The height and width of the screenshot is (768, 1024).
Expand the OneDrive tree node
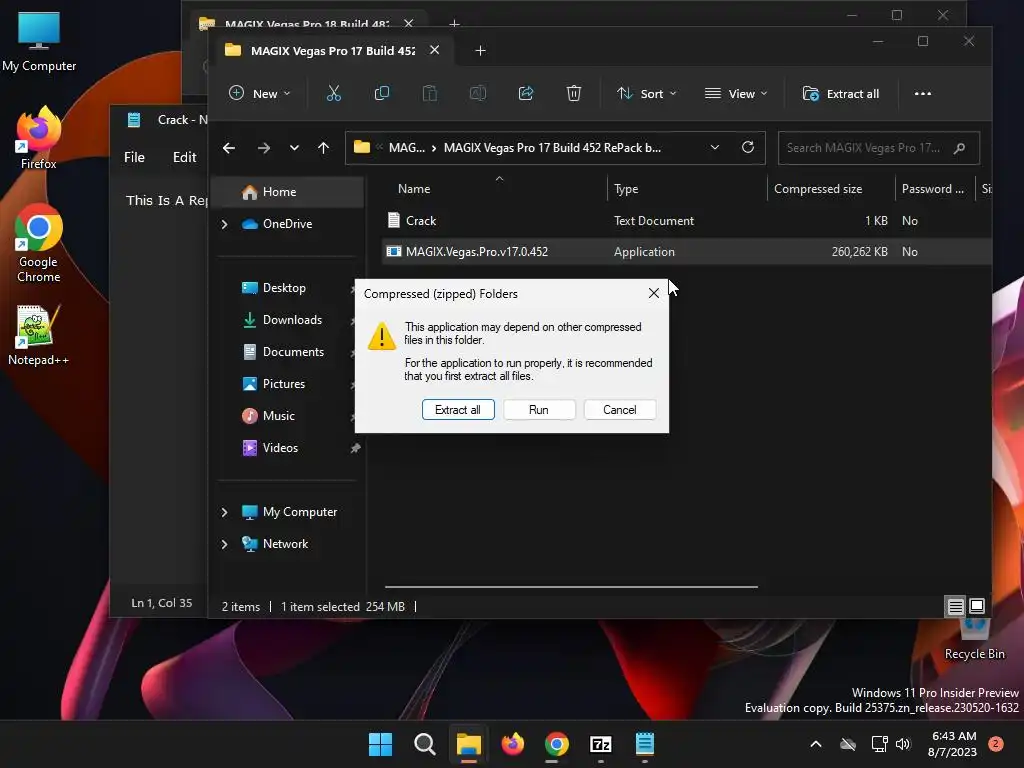point(225,224)
